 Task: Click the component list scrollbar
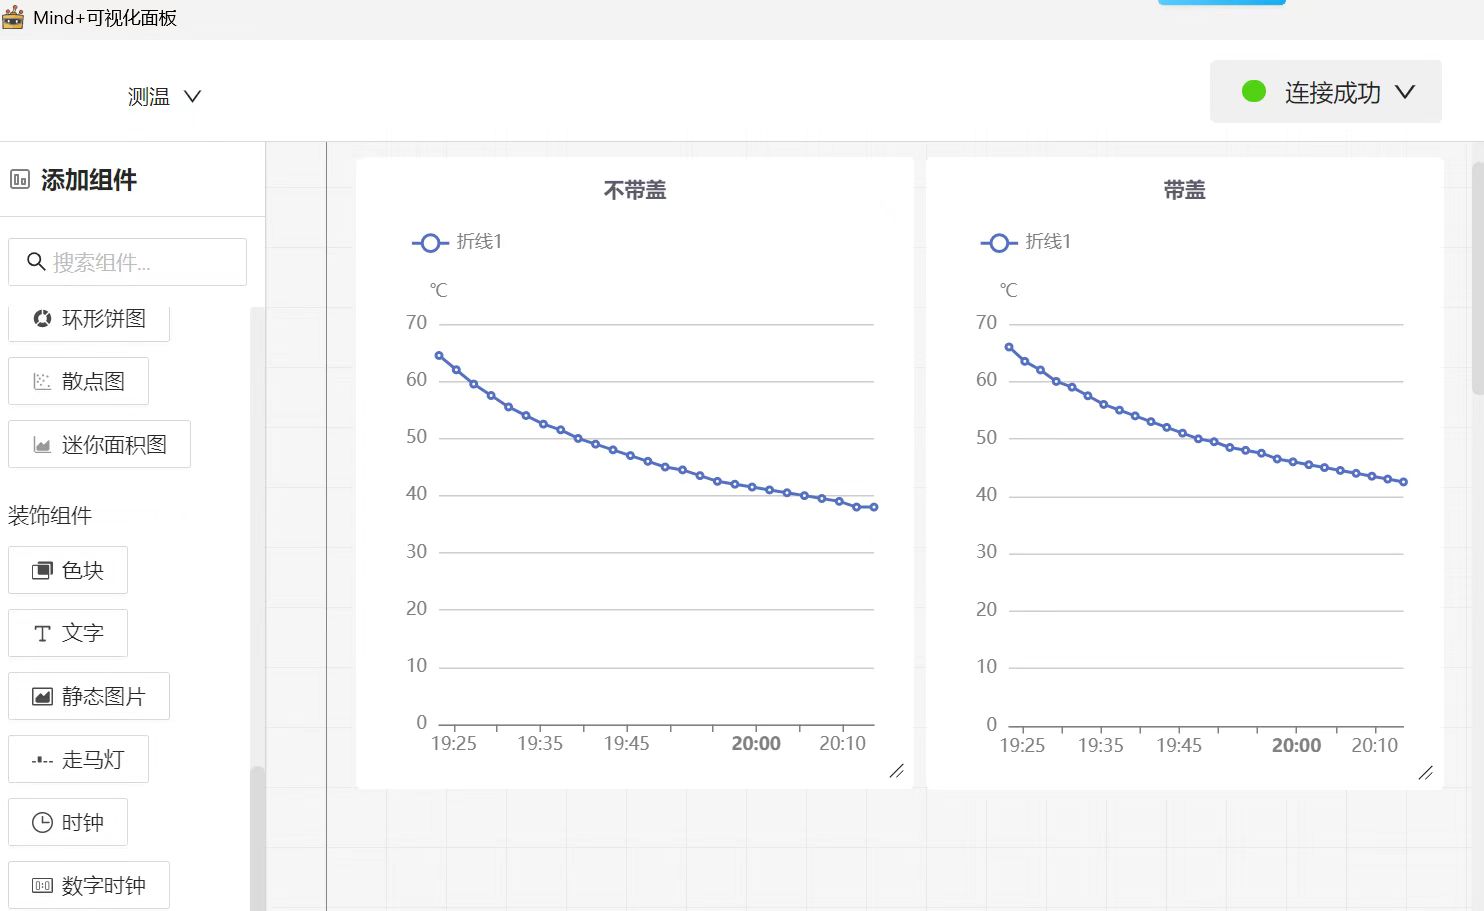pos(257,838)
